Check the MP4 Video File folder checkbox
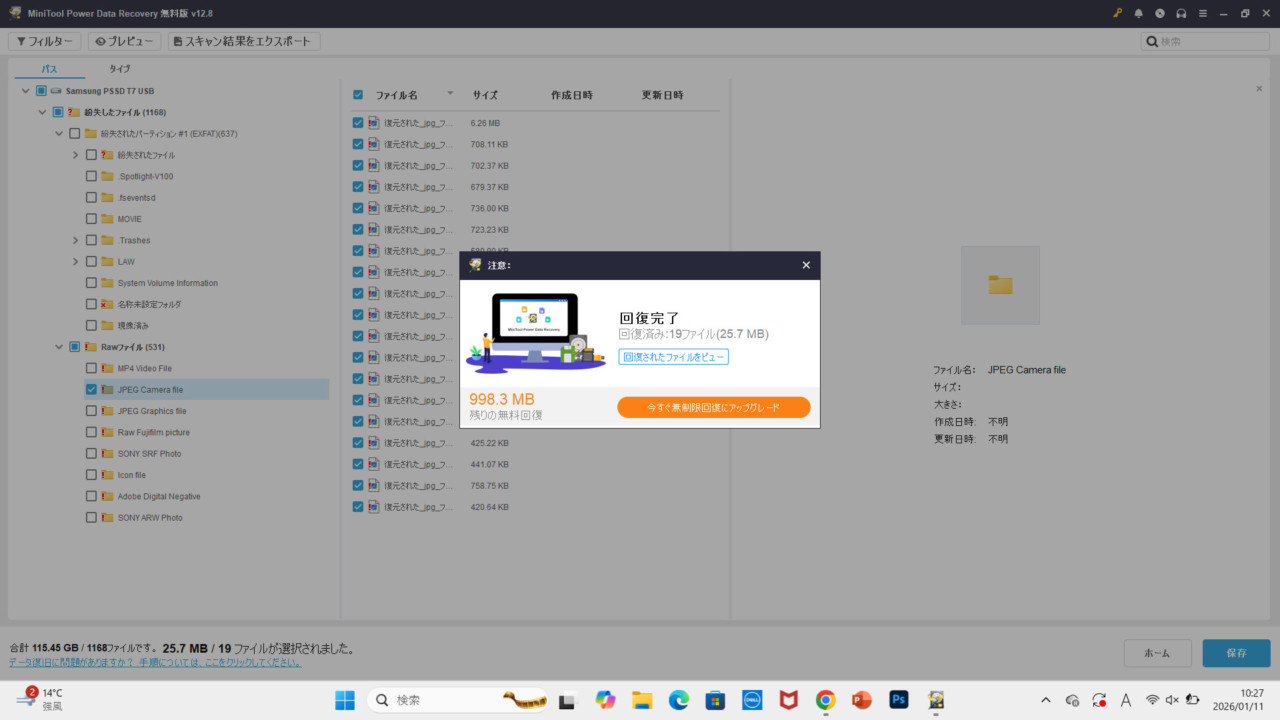1280x720 pixels. pyautogui.click(x=90, y=368)
